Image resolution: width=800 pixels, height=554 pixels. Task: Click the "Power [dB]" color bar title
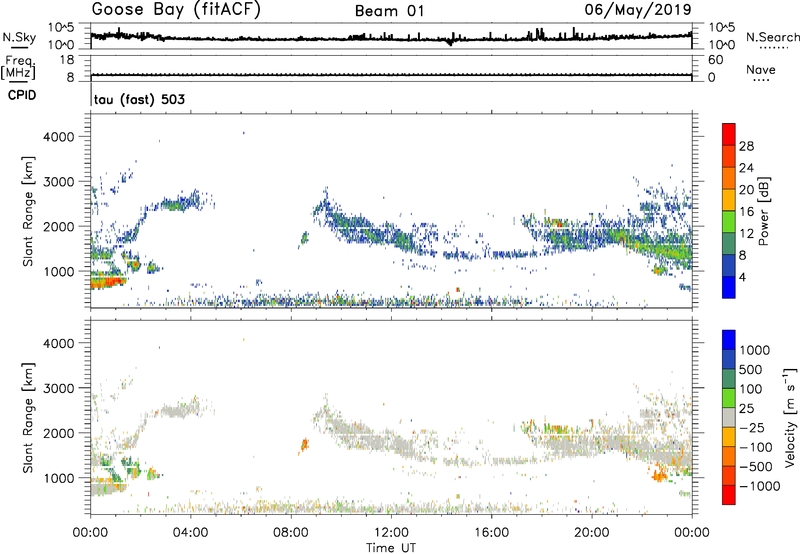click(763, 211)
